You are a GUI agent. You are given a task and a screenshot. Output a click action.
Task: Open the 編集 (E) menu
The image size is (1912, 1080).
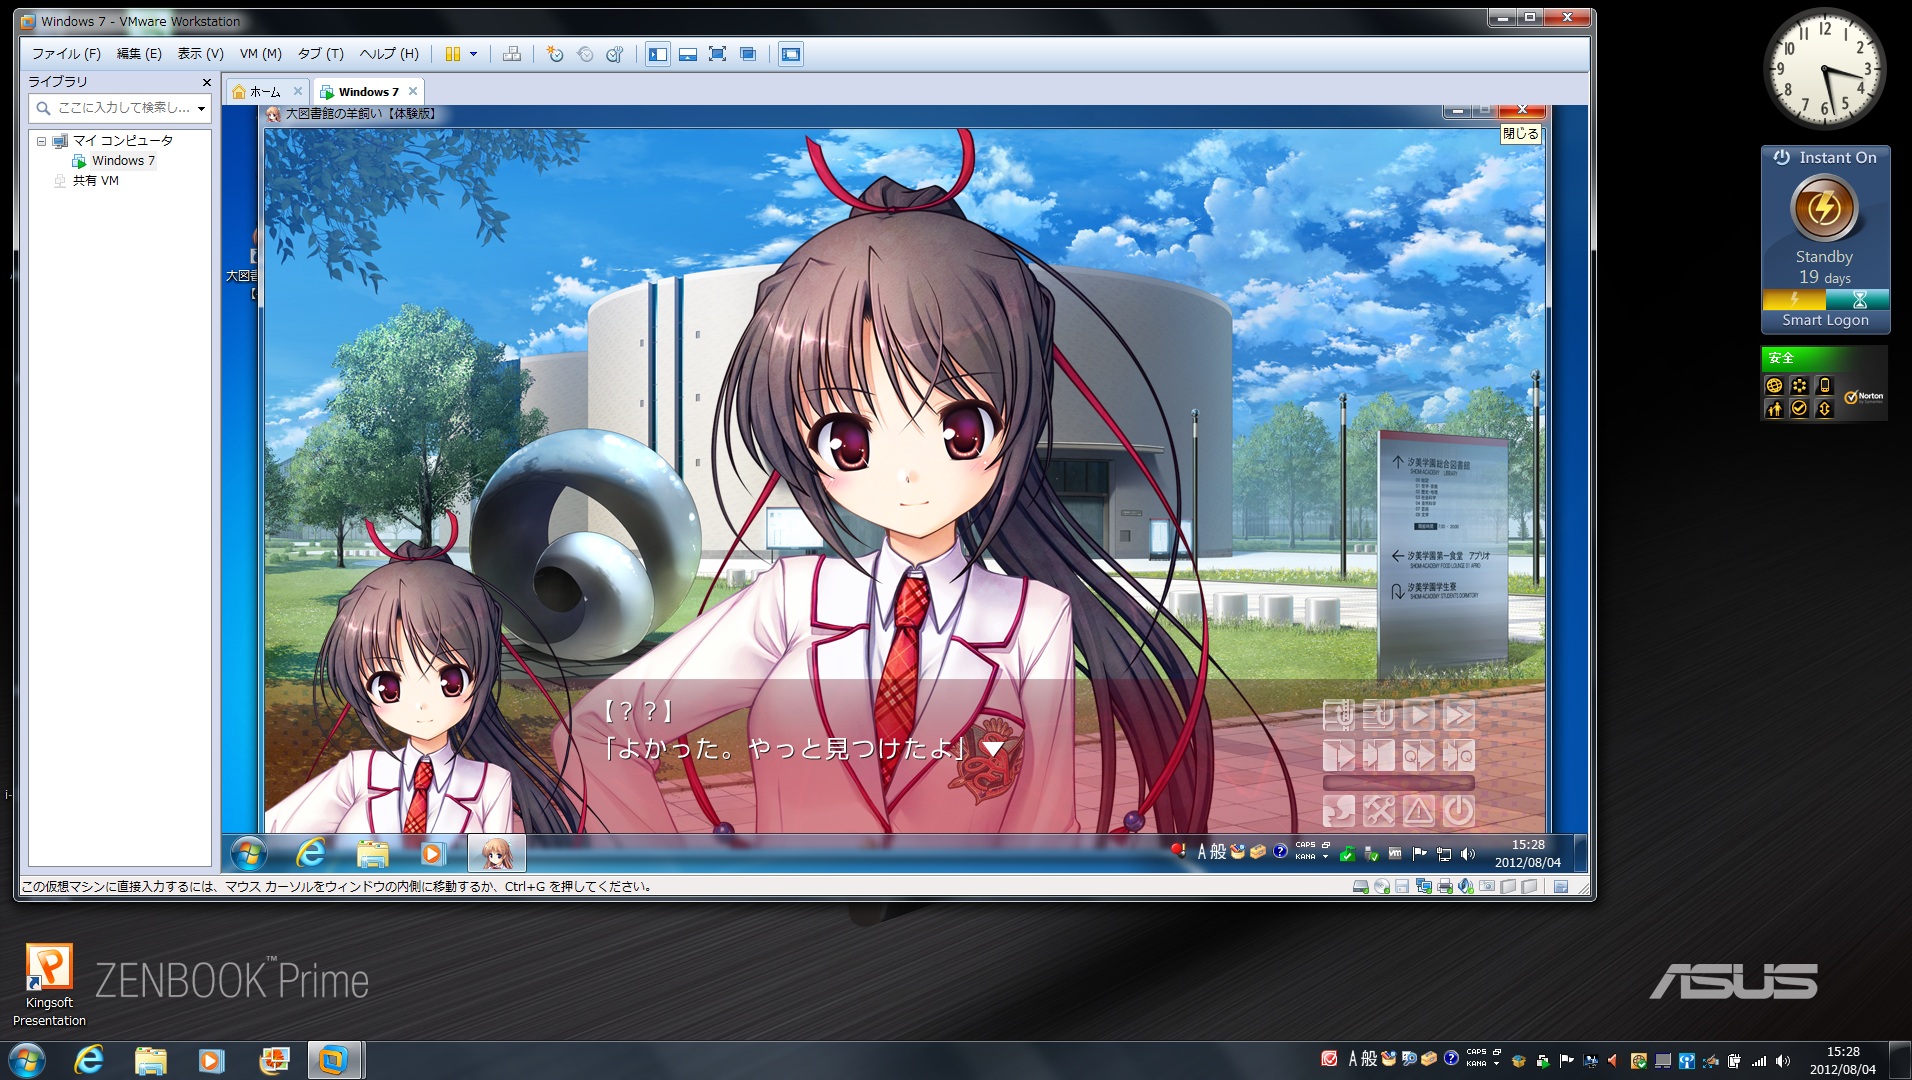[139, 54]
